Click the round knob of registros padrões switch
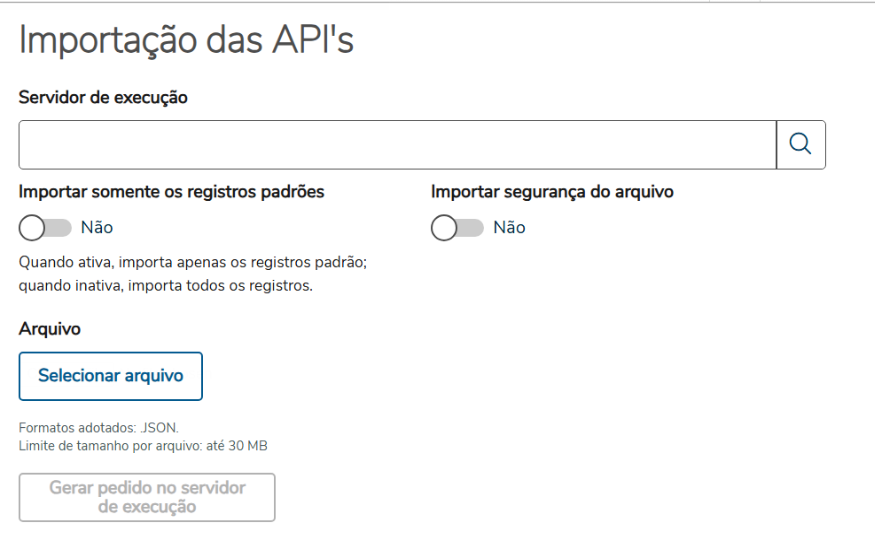Viewport: 875px width, 538px height. pos(32,228)
